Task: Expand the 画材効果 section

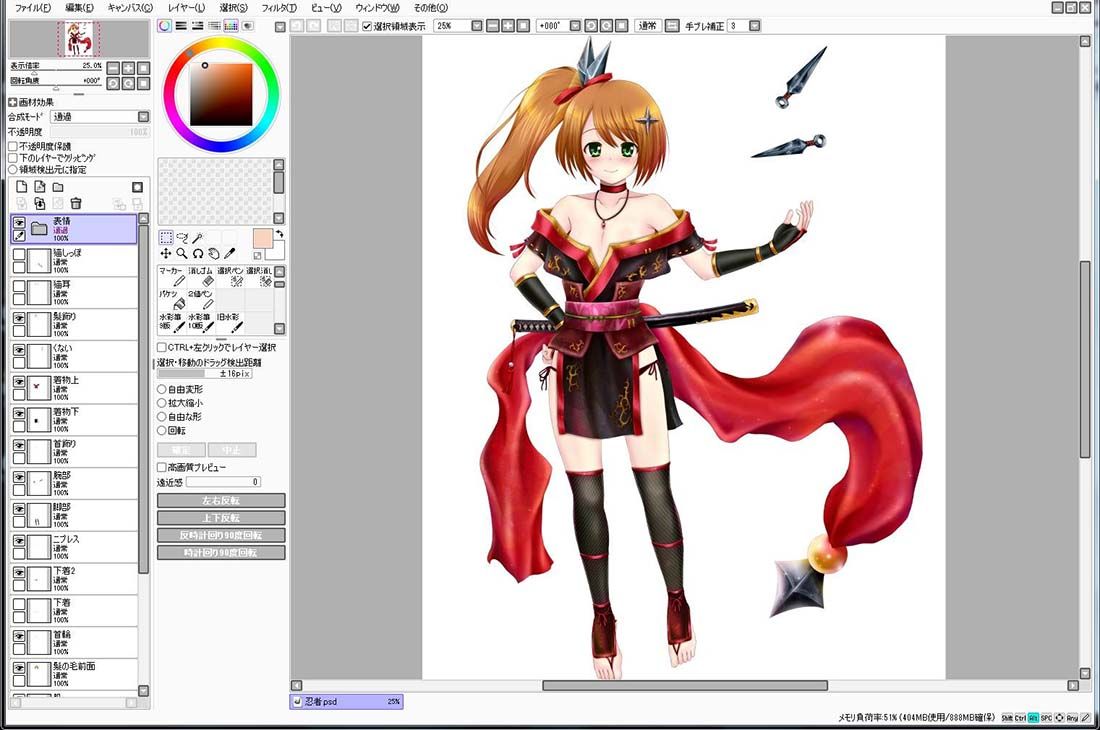Action: (12, 102)
